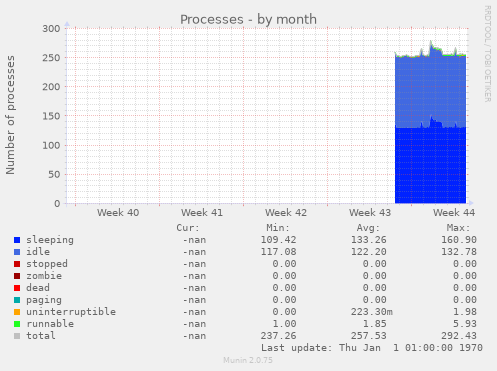This screenshot has width=497, height=371.
Task: Click the sleeping row '-nan' current value
Action: [x=194, y=240]
